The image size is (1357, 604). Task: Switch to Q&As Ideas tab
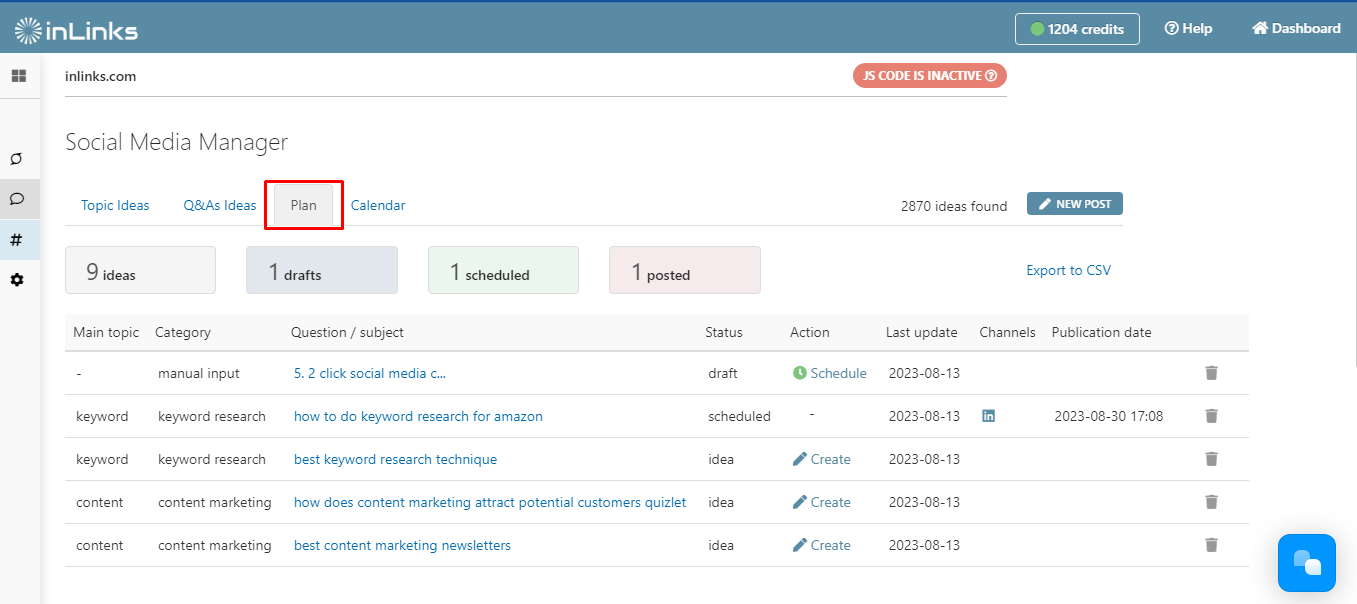click(x=220, y=205)
